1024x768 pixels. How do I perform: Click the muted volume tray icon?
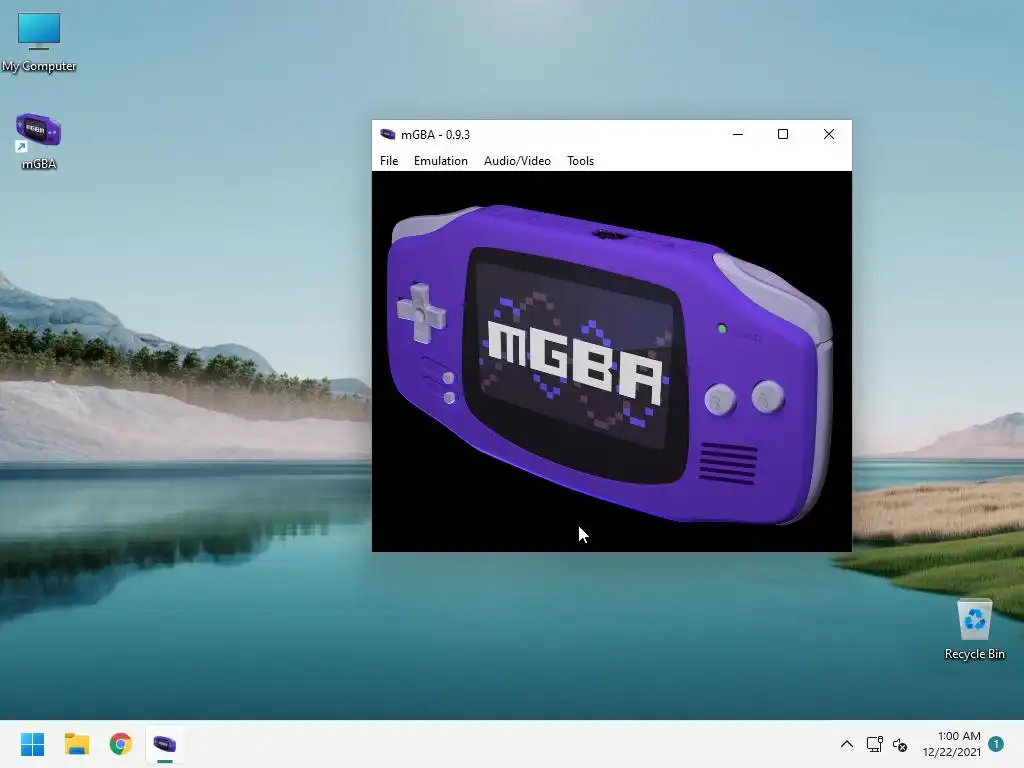[900, 744]
